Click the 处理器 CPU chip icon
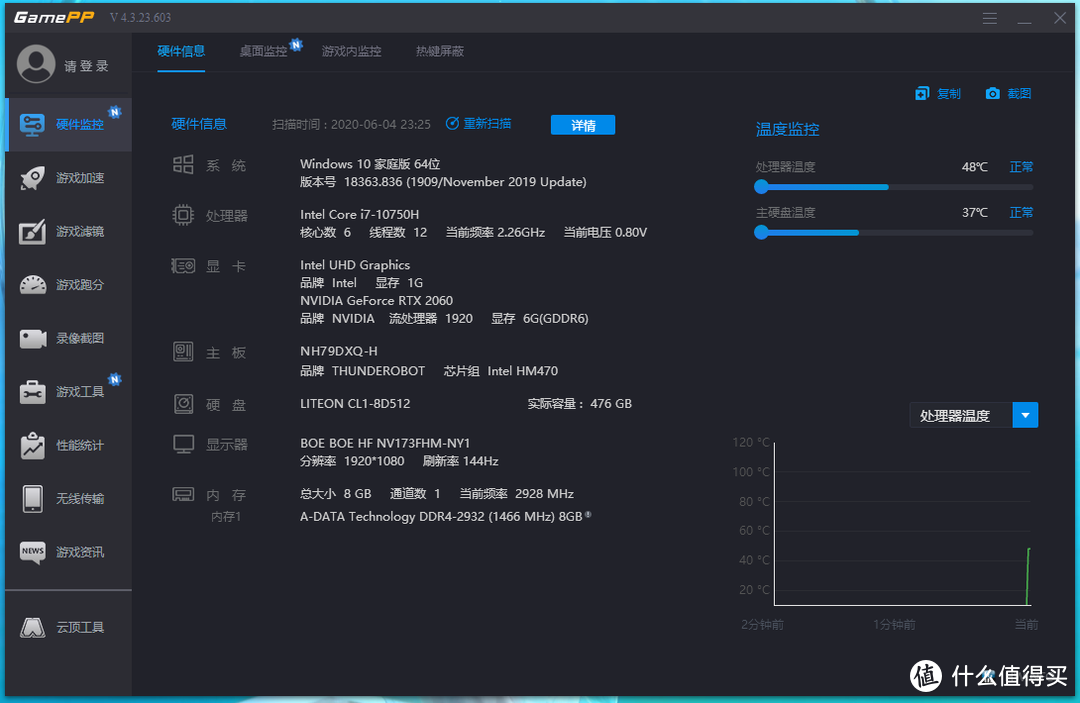 coord(183,216)
